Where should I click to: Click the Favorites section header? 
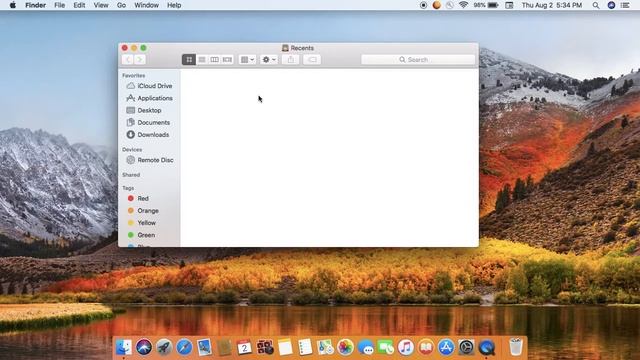[x=133, y=76]
